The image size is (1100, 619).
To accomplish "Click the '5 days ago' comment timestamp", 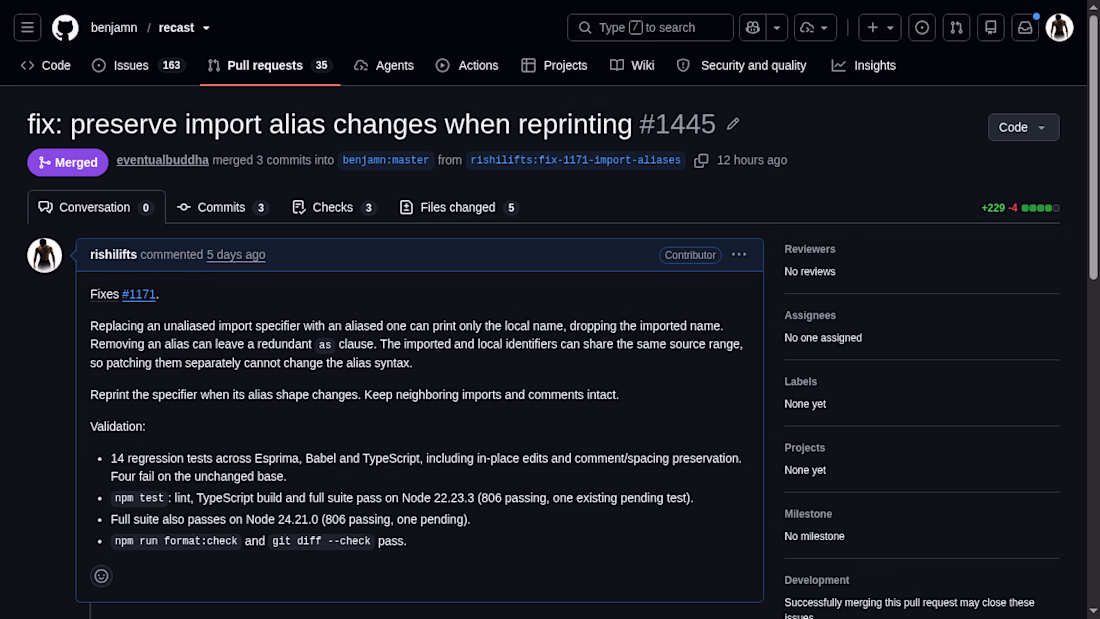I will 236,255.
